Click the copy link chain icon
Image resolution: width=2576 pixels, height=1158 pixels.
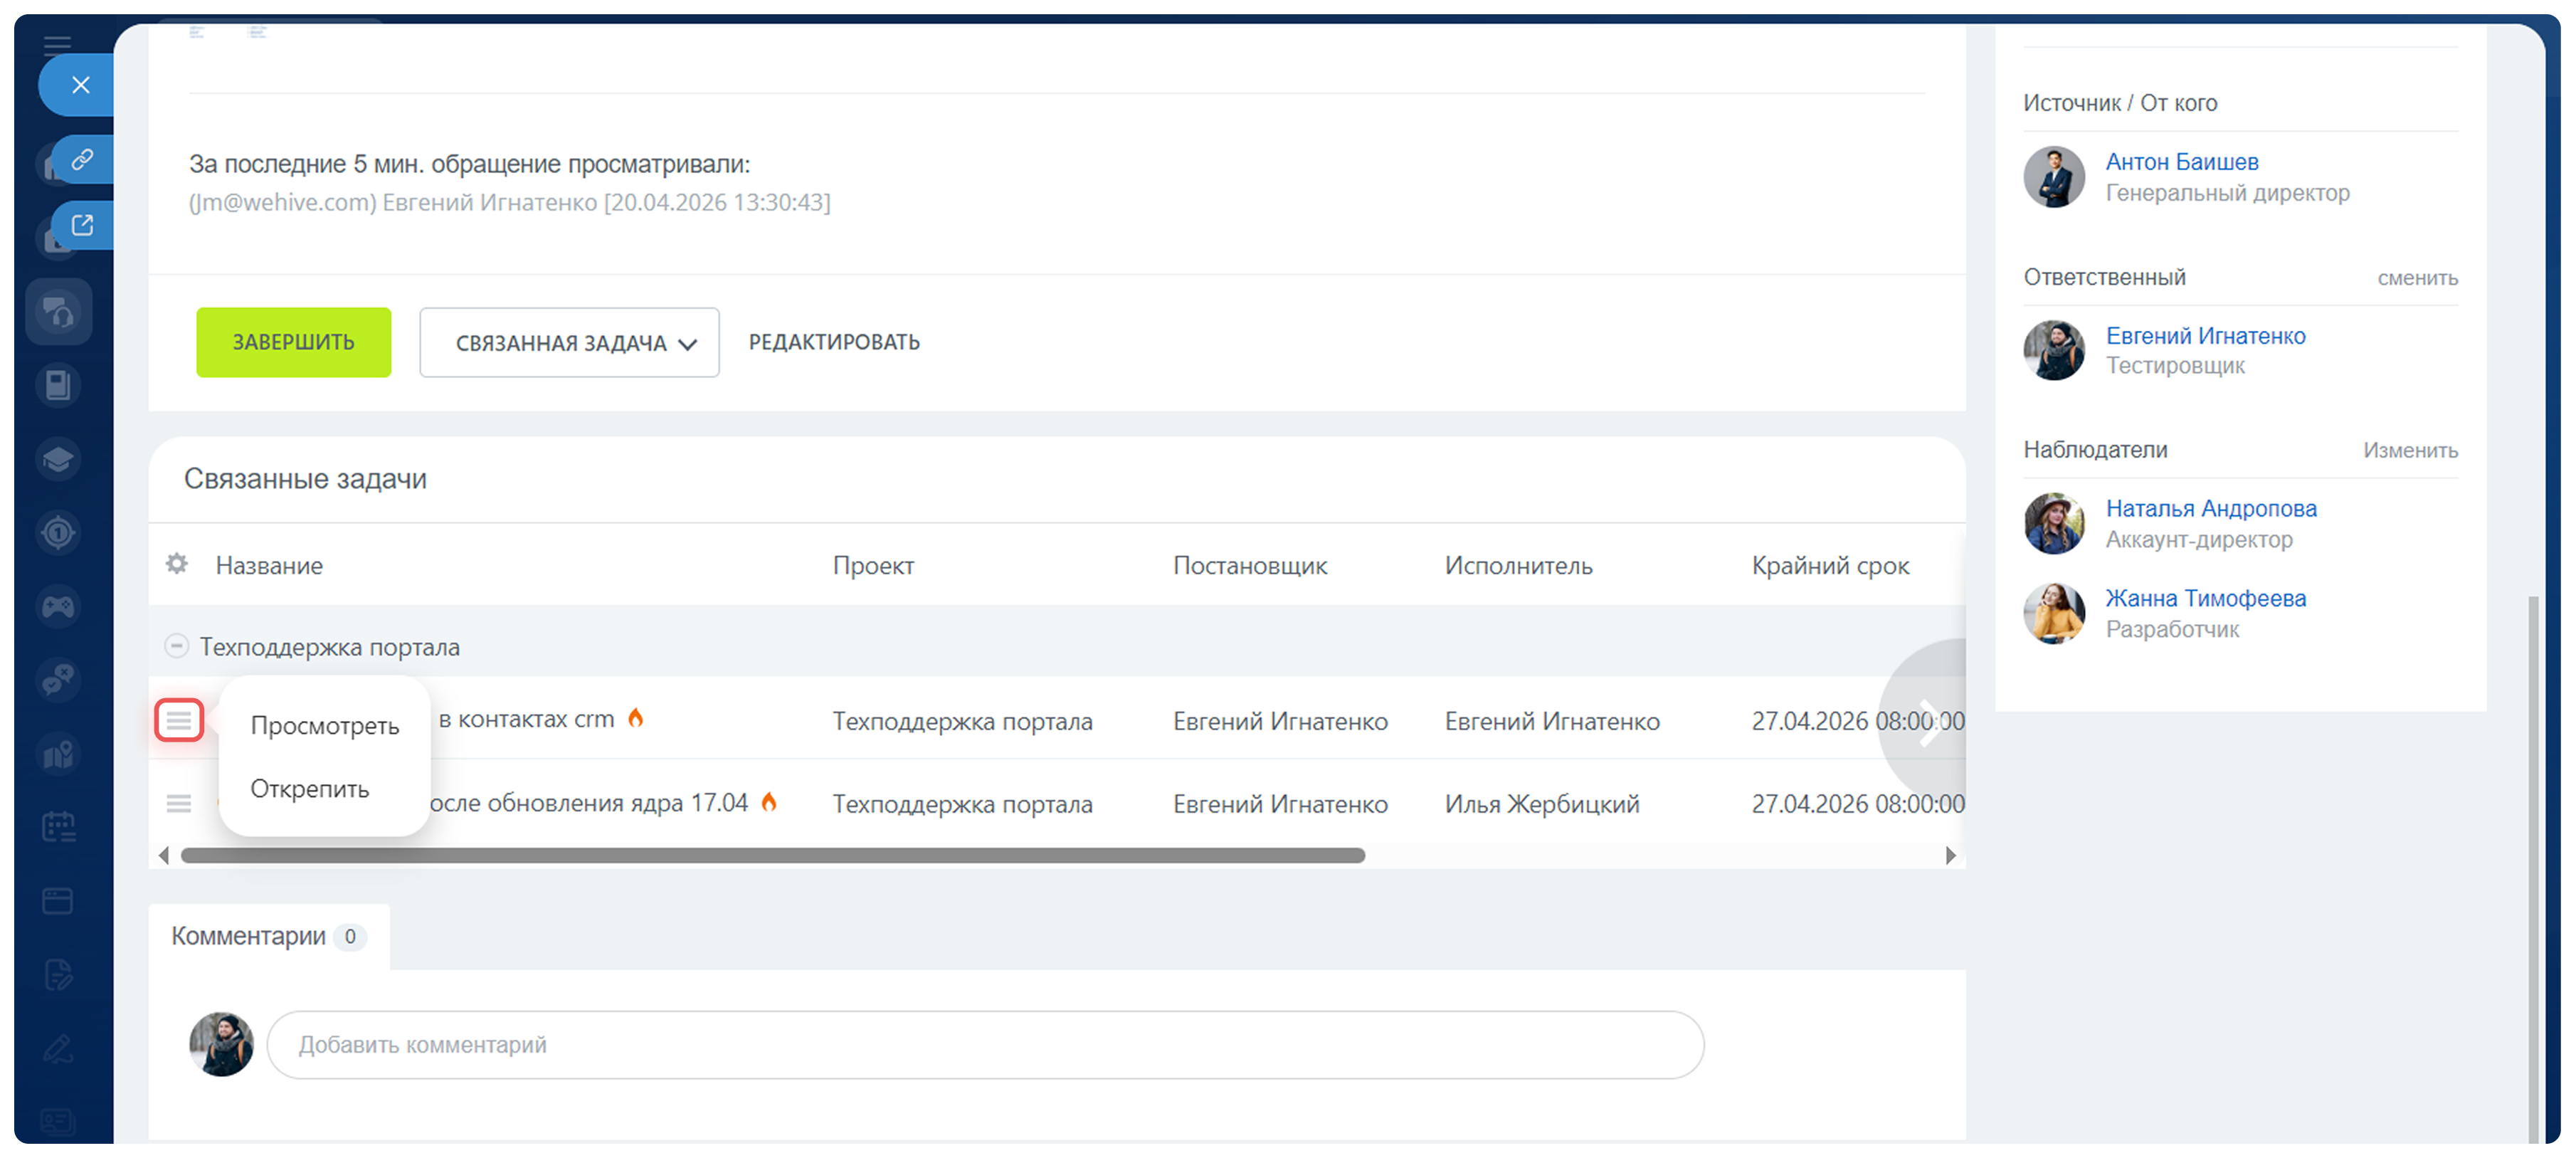coord(82,159)
